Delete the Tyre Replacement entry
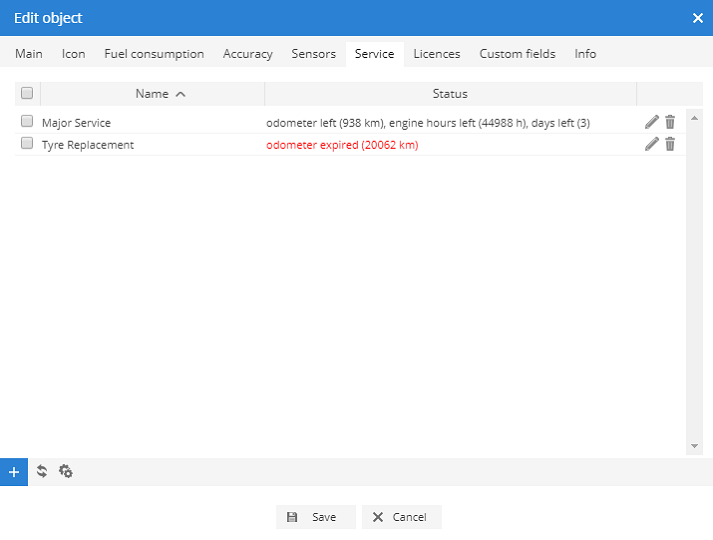Screen dimensions: 713x540 pos(670,144)
